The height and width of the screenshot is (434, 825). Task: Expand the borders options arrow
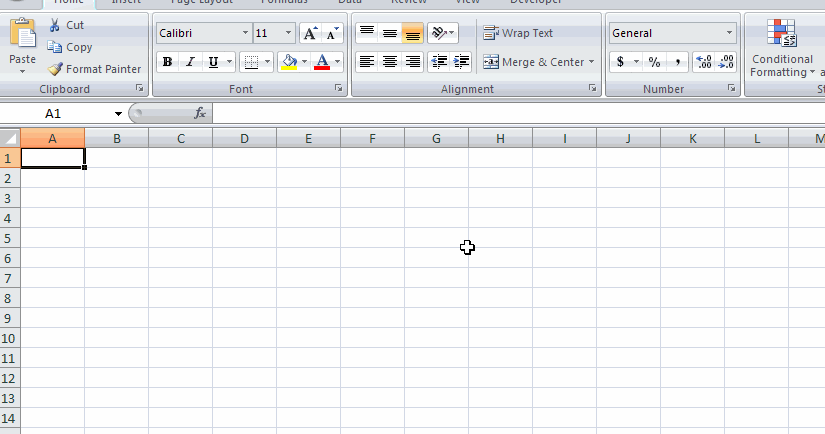pos(267,62)
